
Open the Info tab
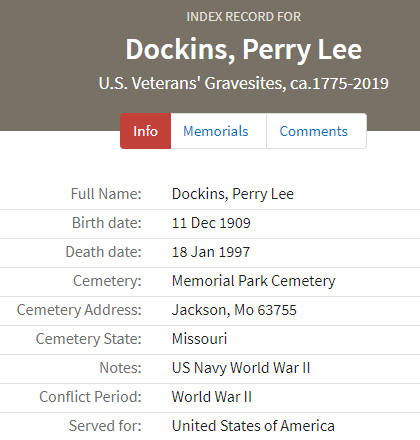(145, 131)
